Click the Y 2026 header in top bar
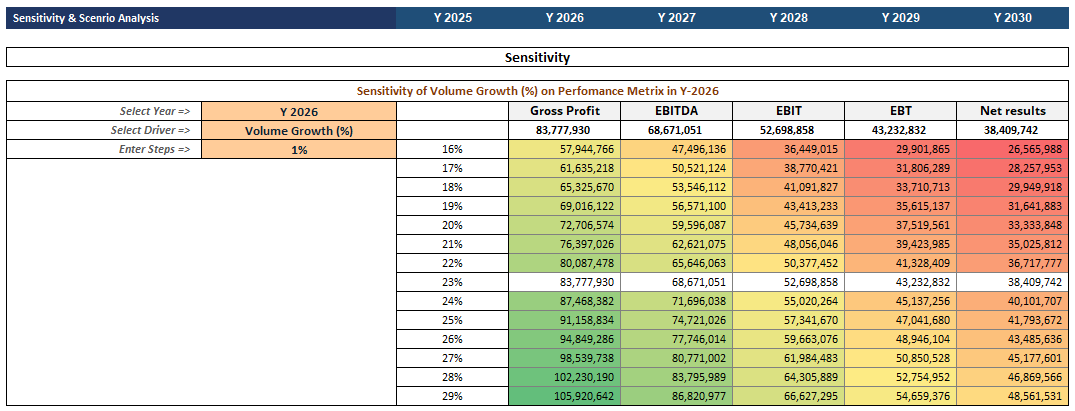Image resolution: width=1075 pixels, height=411 pixels. (565, 18)
